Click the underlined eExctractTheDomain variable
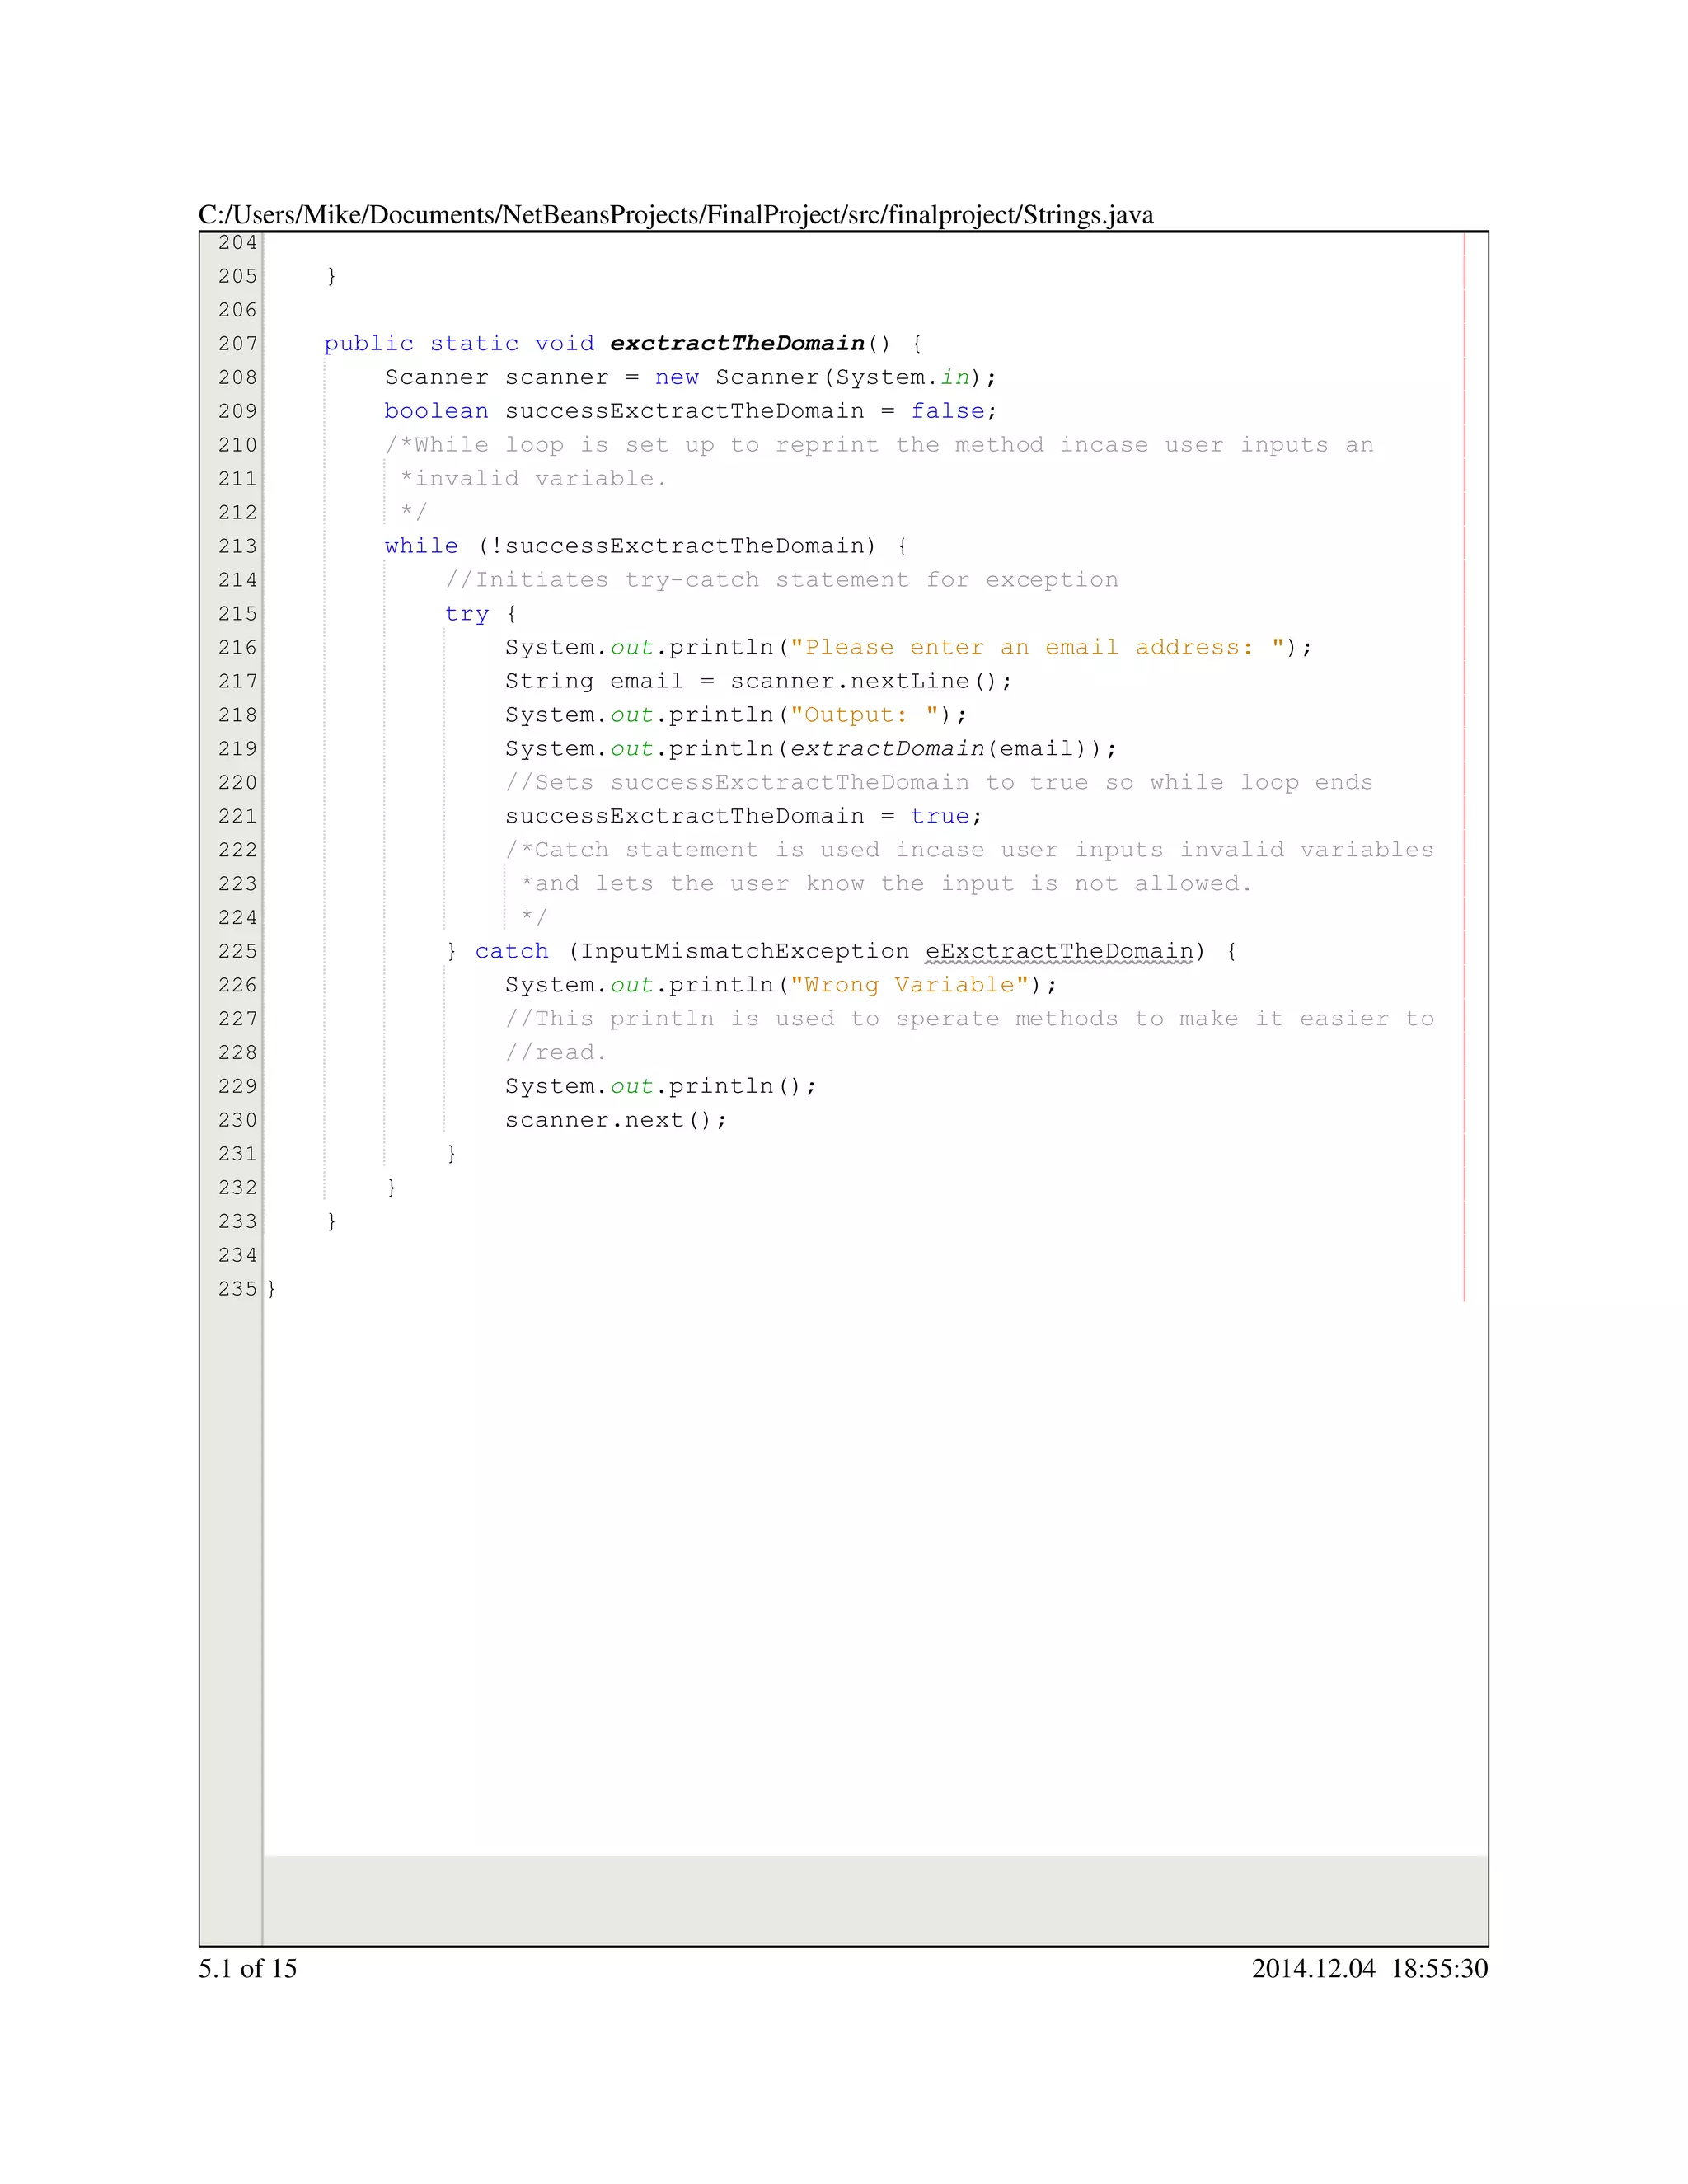The width and height of the screenshot is (1688, 2184). 1059,951
